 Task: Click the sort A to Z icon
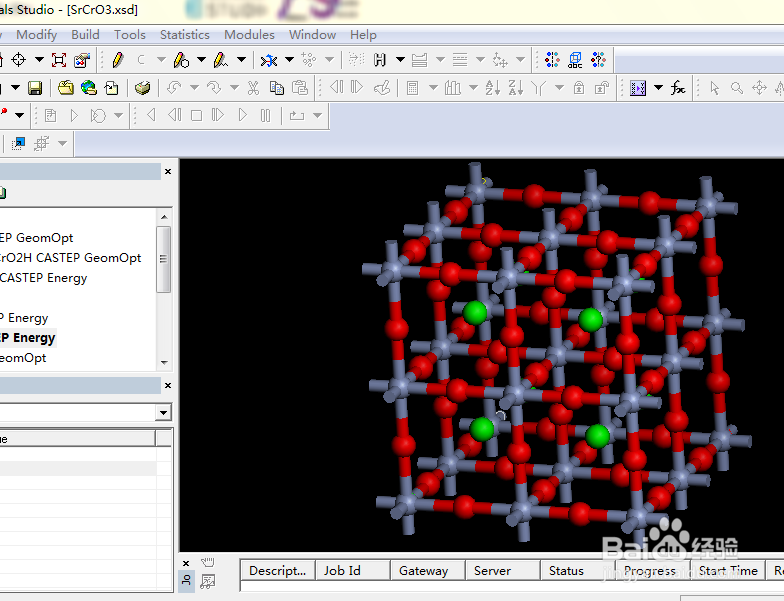[x=492, y=88]
